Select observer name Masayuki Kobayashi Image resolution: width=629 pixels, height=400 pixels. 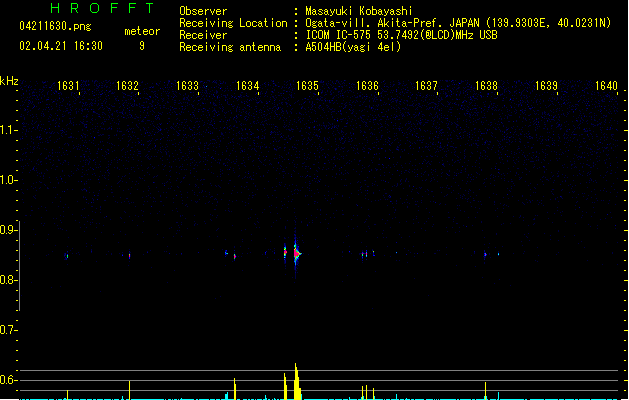tap(359, 11)
